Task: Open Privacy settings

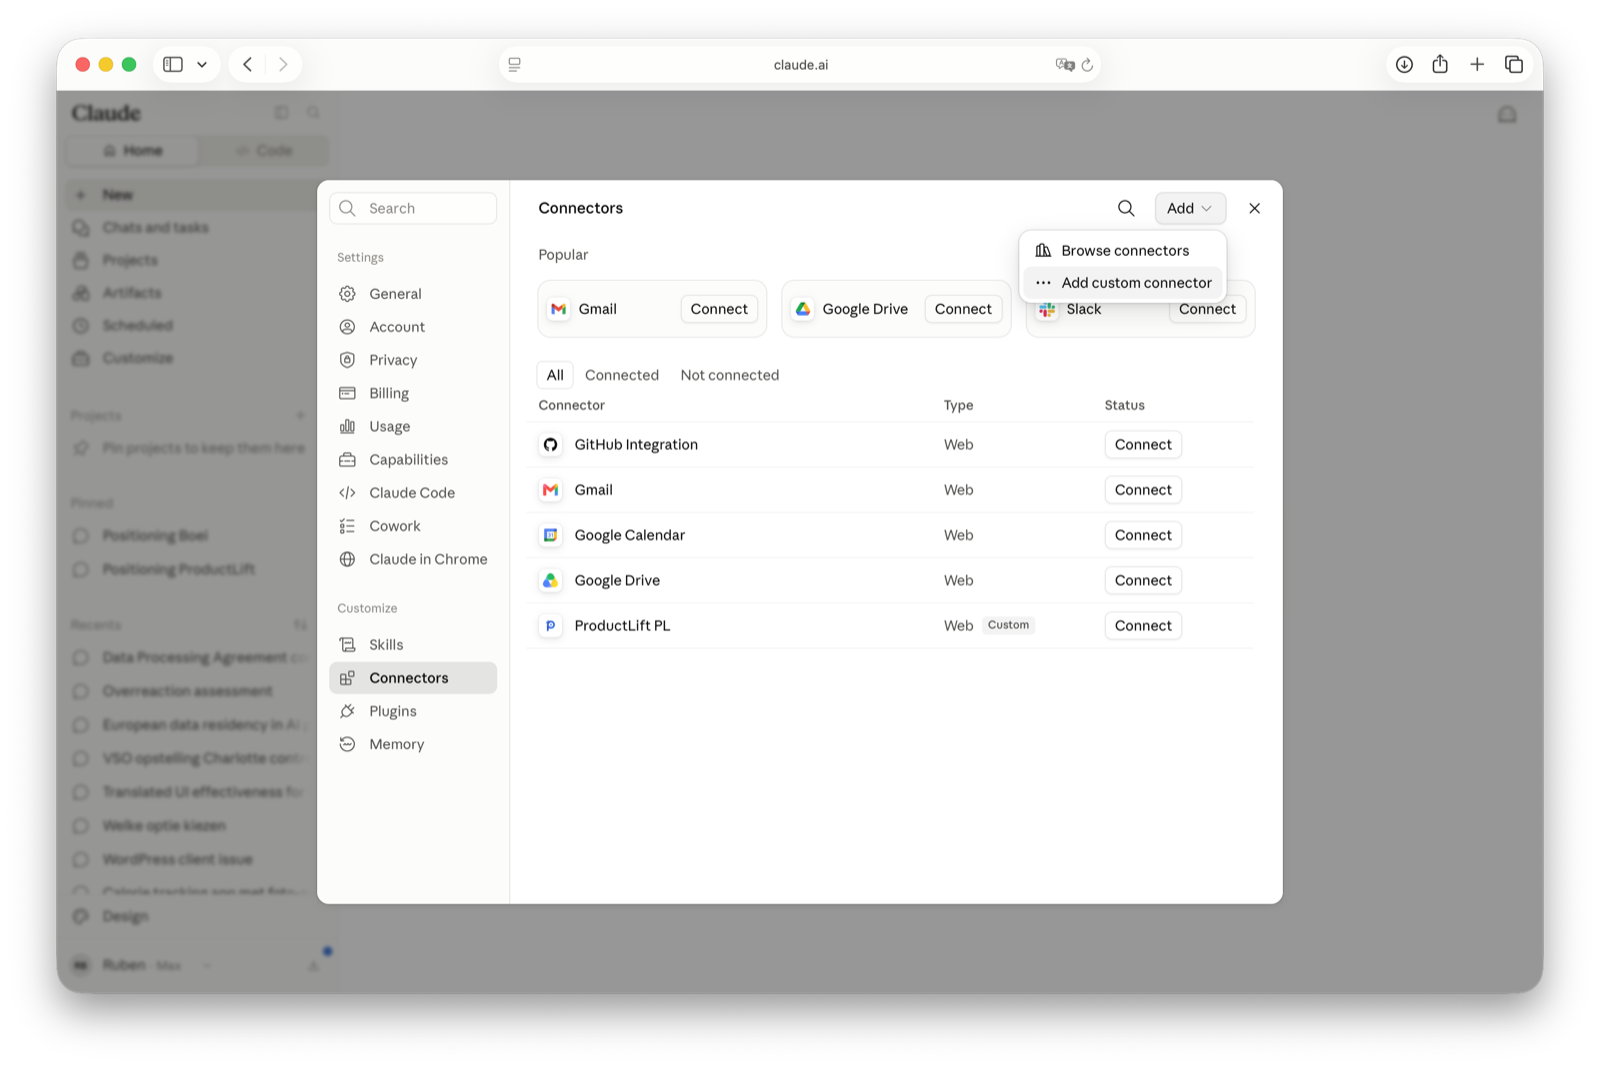Action: (413, 360)
